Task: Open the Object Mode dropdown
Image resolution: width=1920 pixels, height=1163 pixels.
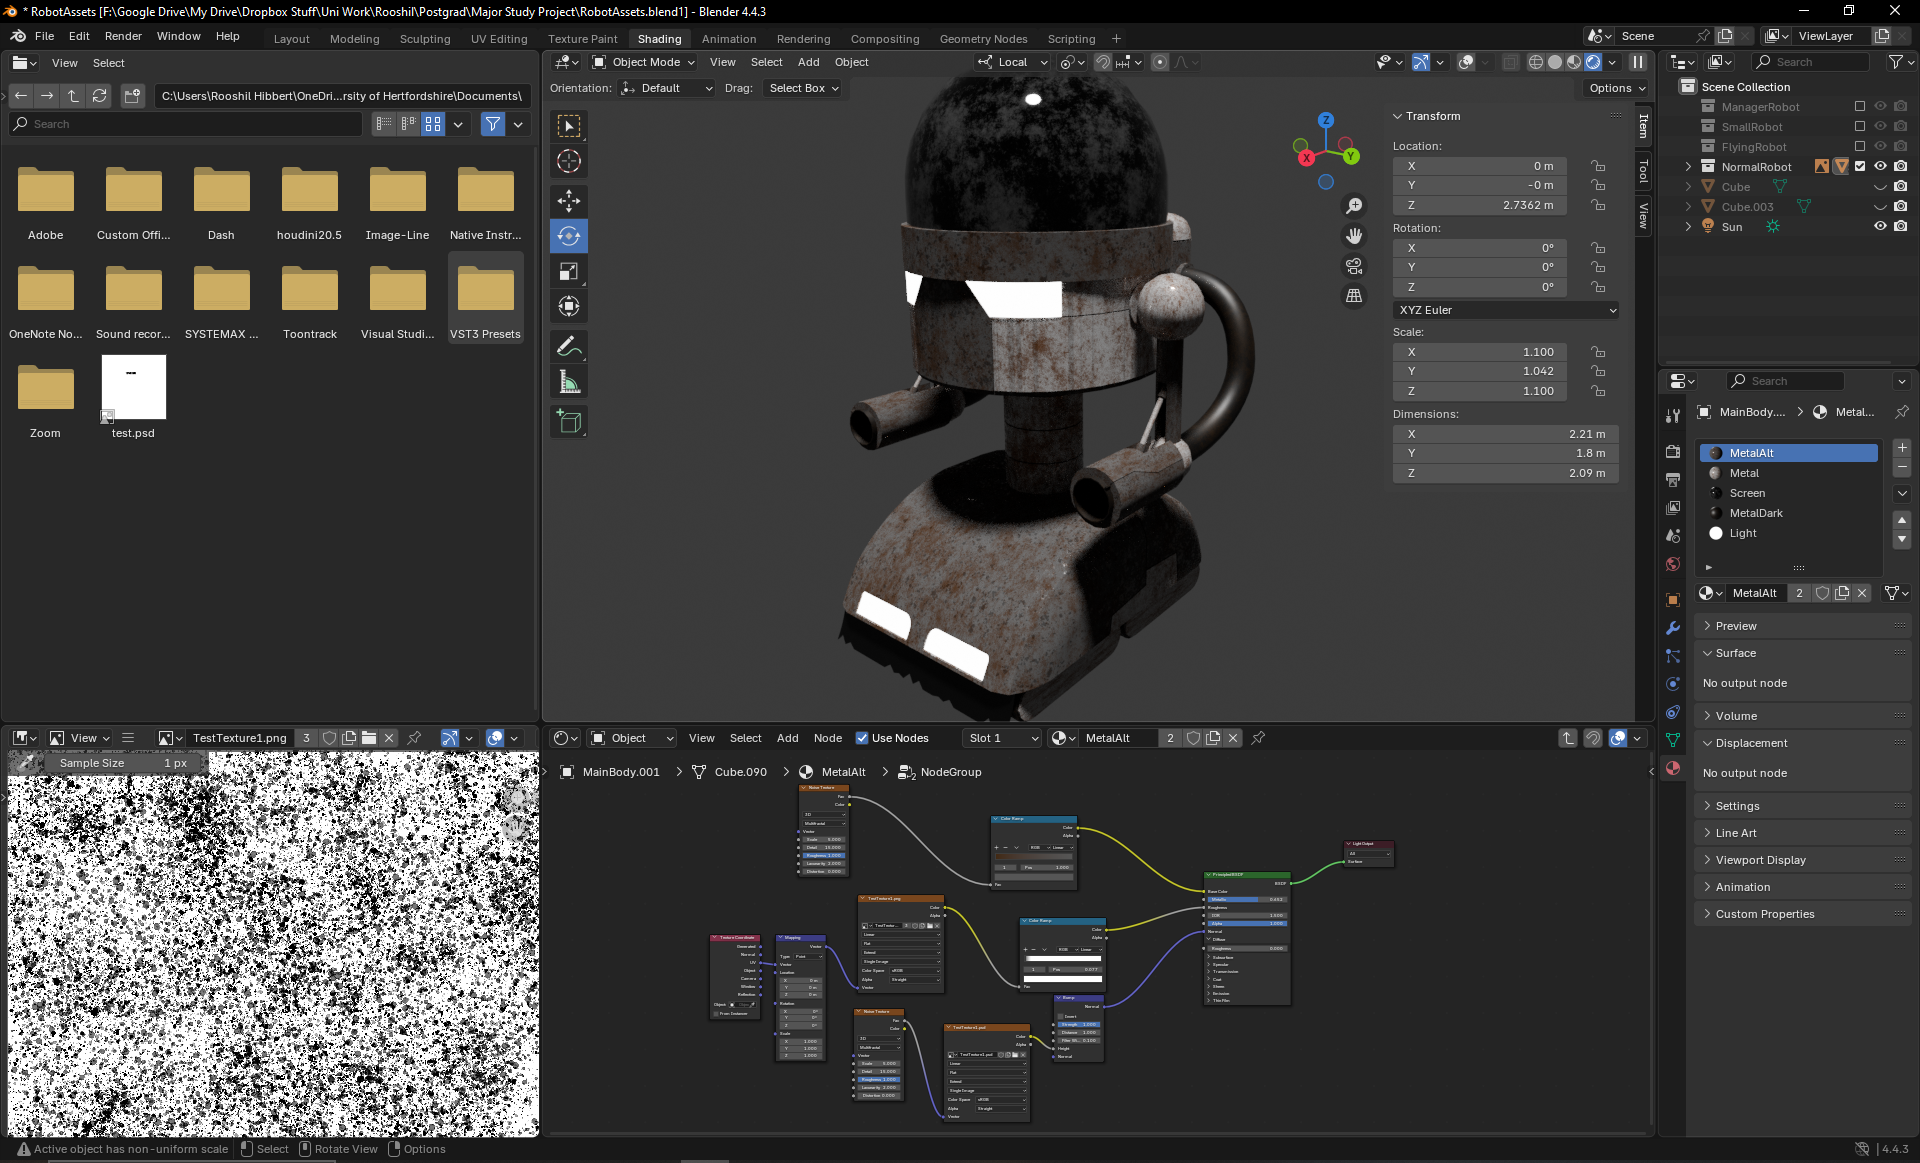Action: click(643, 62)
